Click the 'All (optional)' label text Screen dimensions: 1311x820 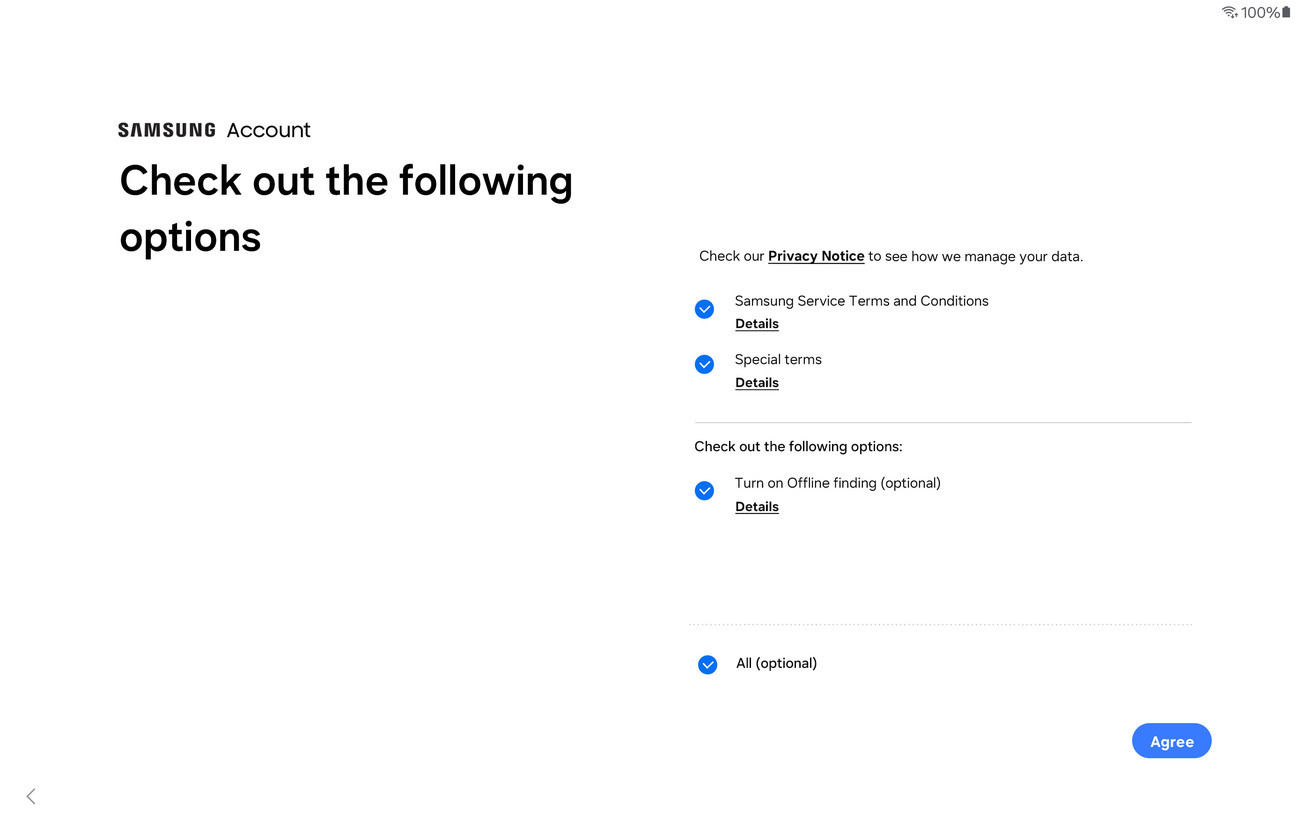coord(776,663)
